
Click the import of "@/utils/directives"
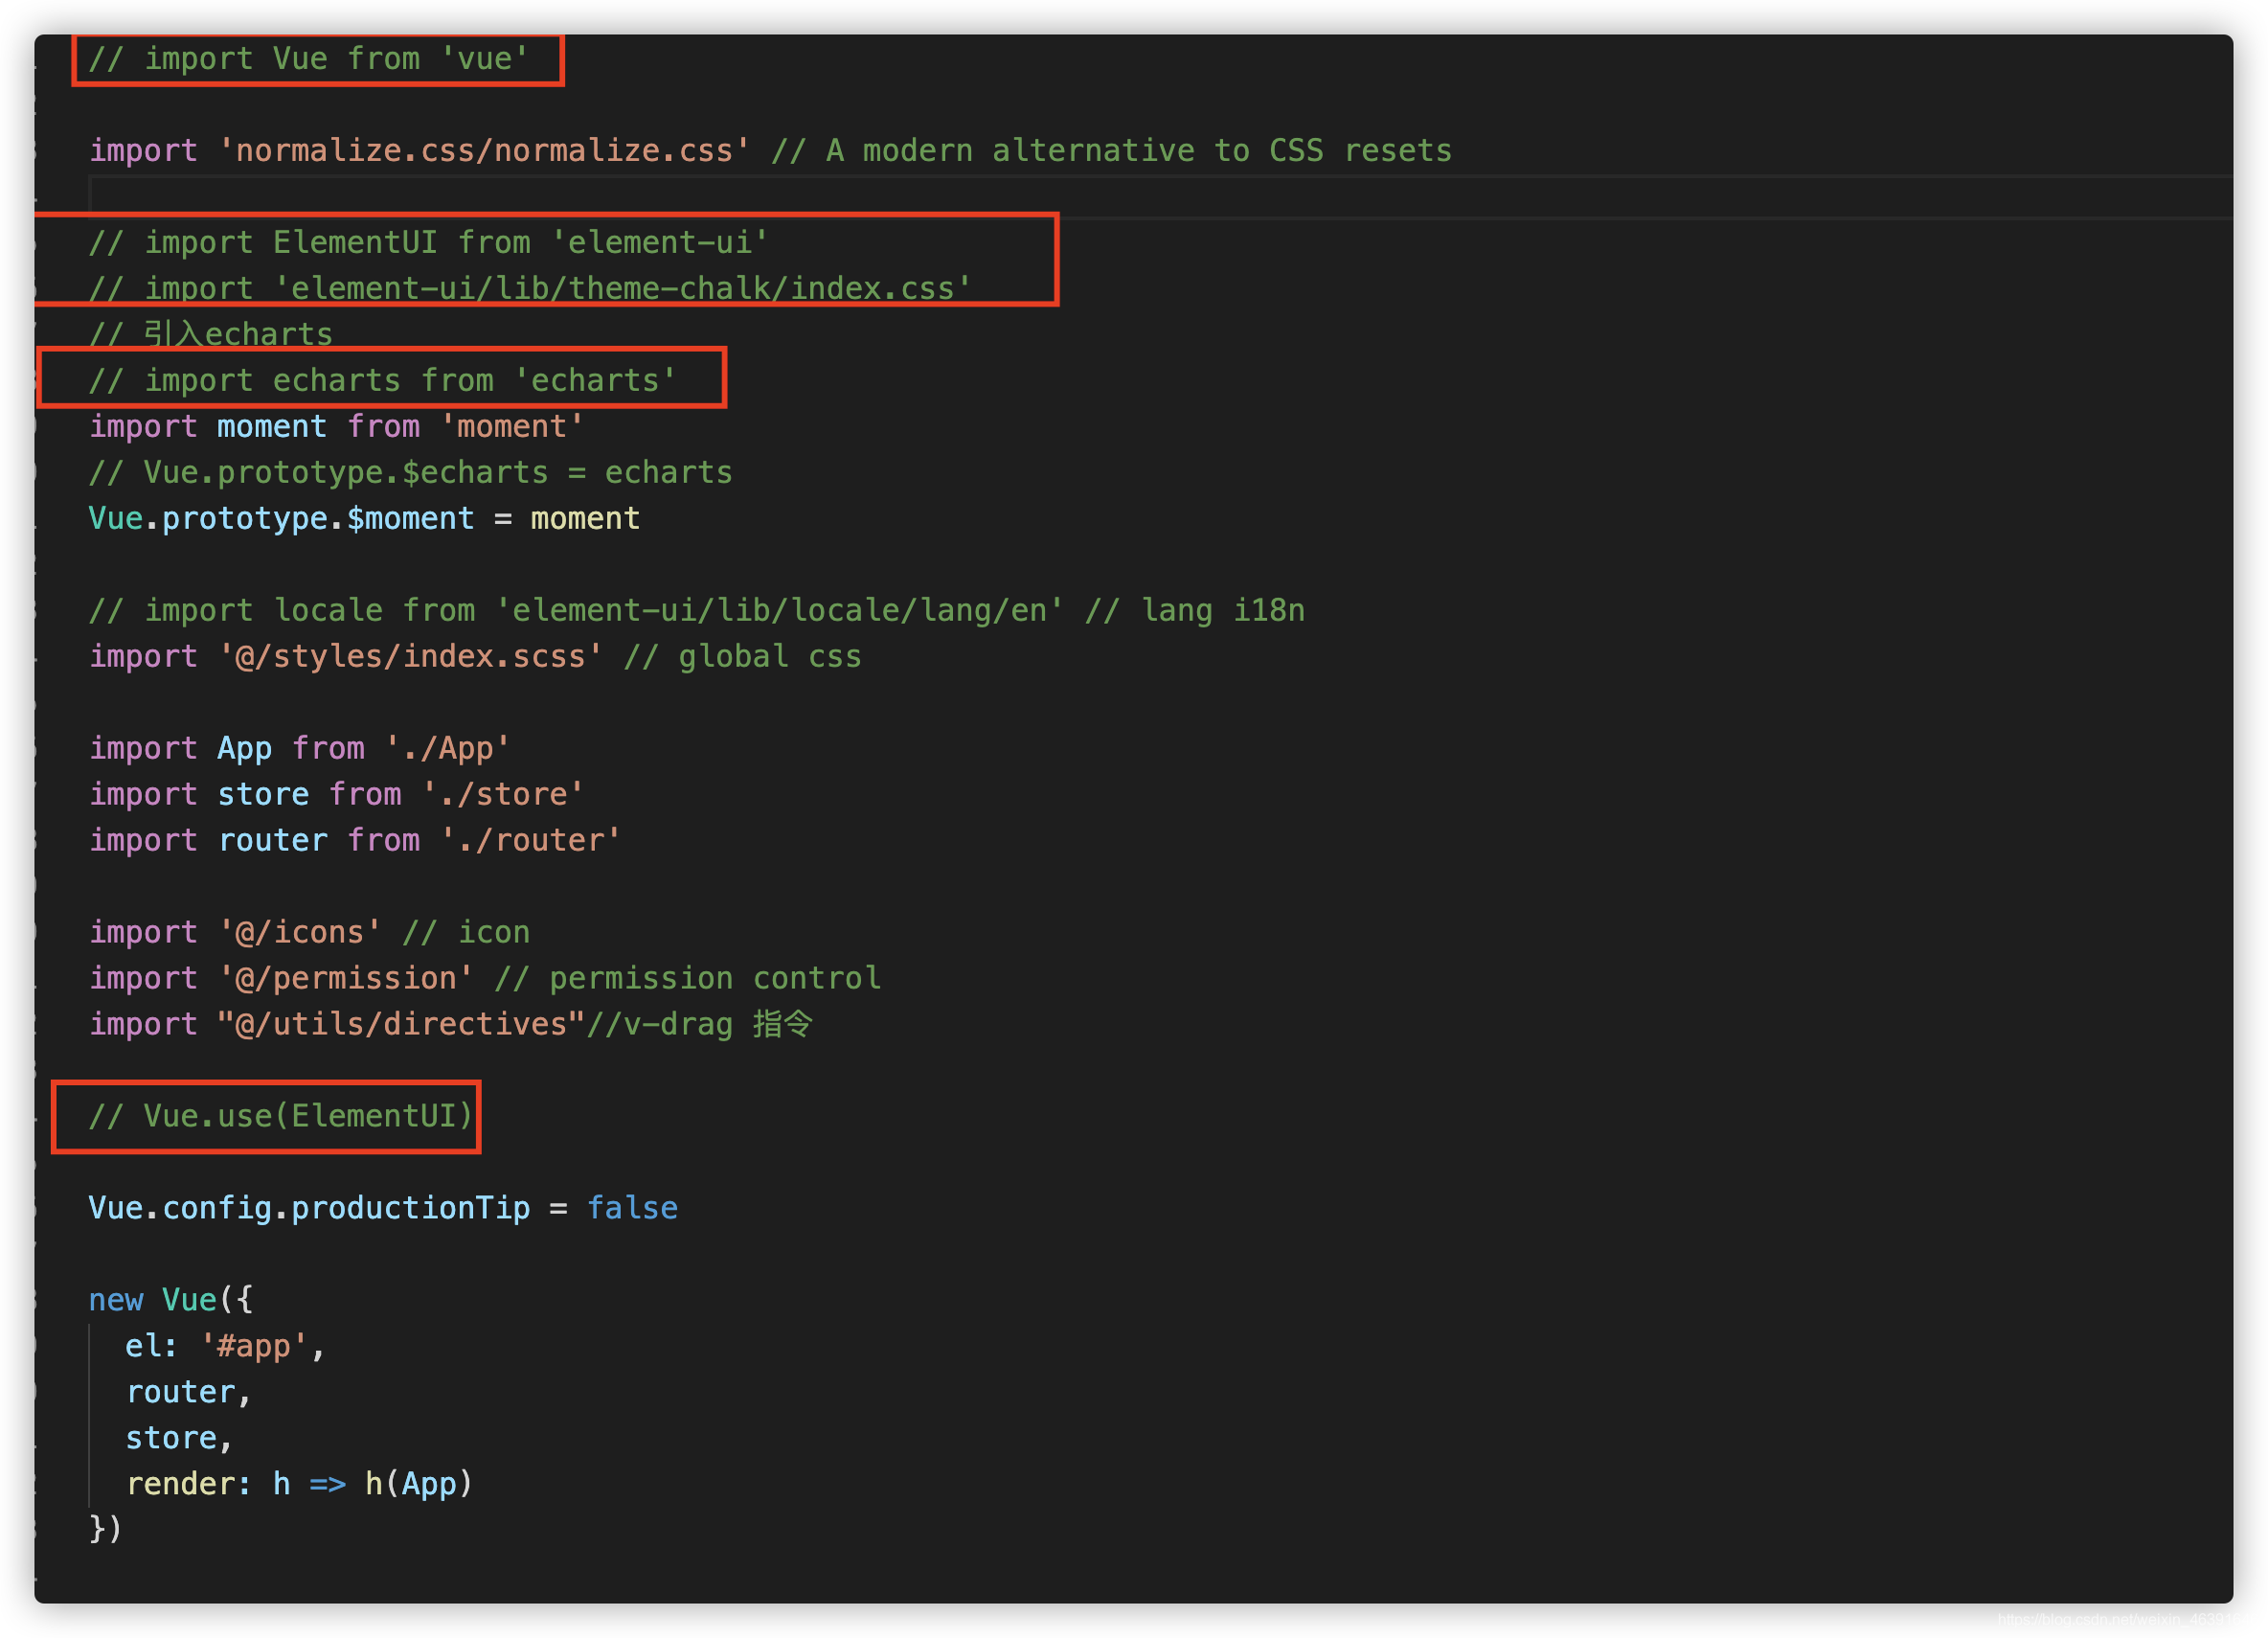[x=336, y=1025]
